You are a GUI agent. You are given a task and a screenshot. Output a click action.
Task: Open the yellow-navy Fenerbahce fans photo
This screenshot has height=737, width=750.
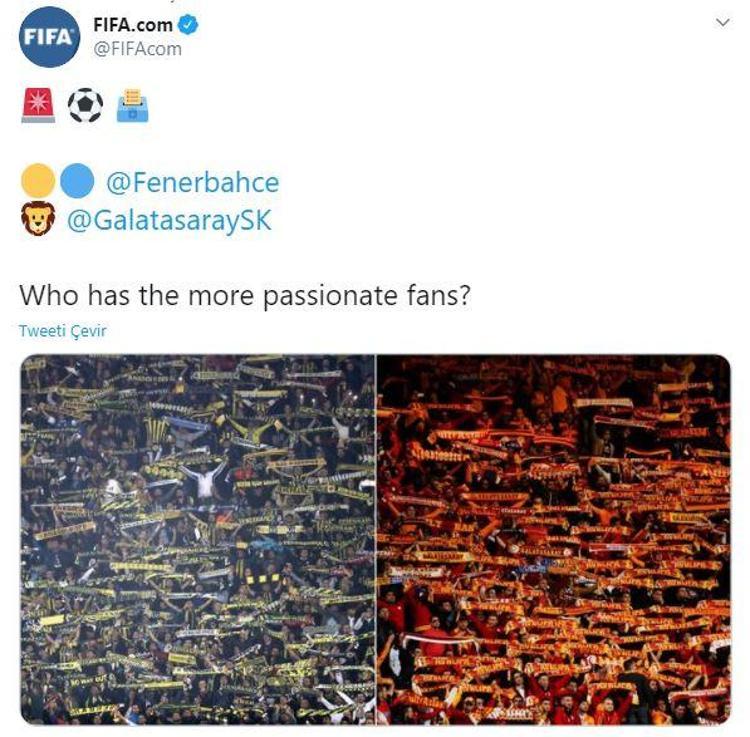[198, 539]
